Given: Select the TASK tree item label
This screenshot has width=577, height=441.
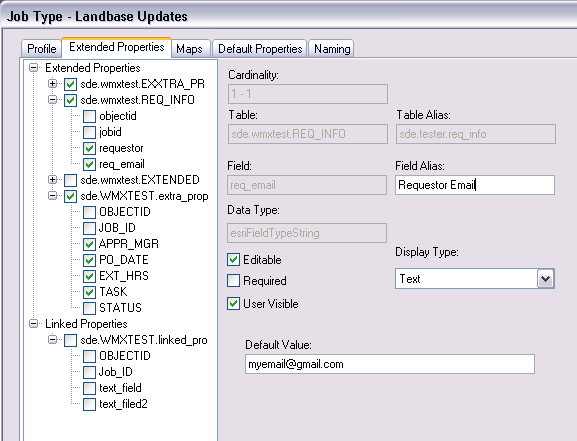Looking at the screenshot, I should [x=113, y=292].
